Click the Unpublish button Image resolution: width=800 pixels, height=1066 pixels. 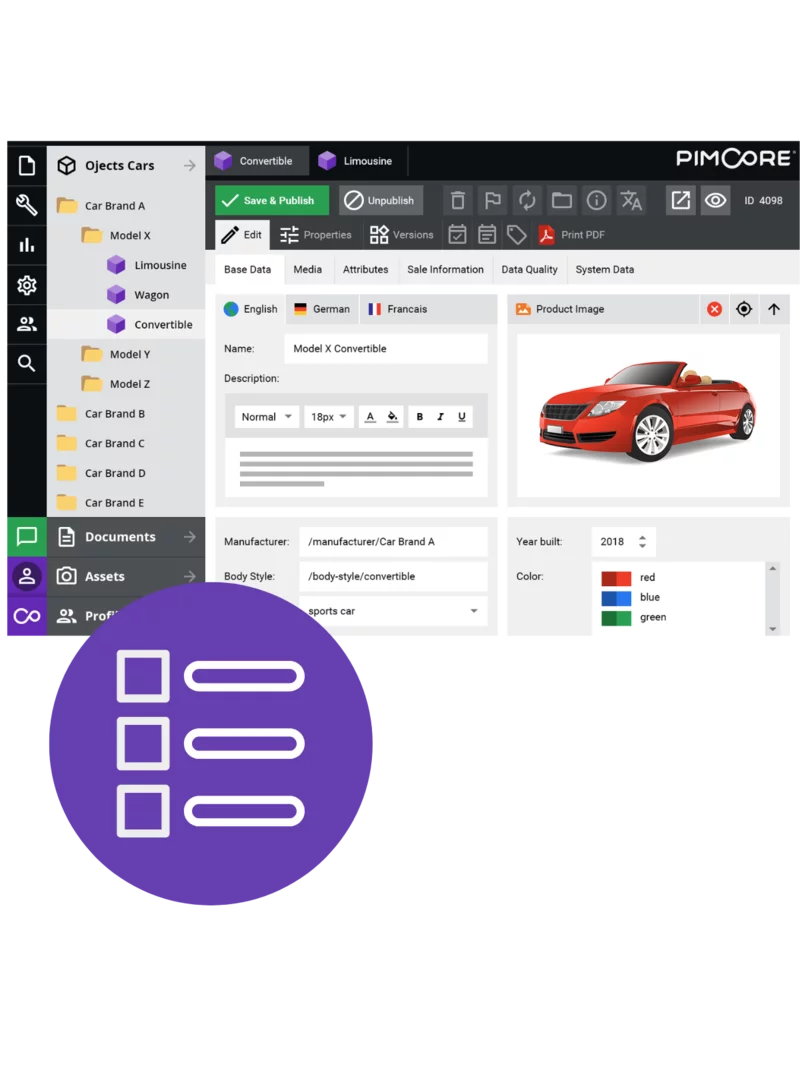pos(380,200)
